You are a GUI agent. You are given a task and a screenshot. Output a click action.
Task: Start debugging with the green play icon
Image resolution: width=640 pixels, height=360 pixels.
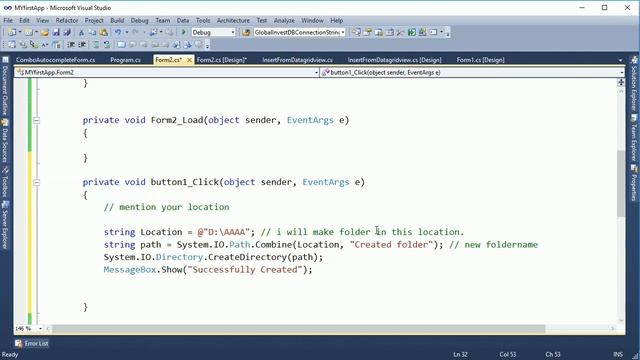(184, 32)
